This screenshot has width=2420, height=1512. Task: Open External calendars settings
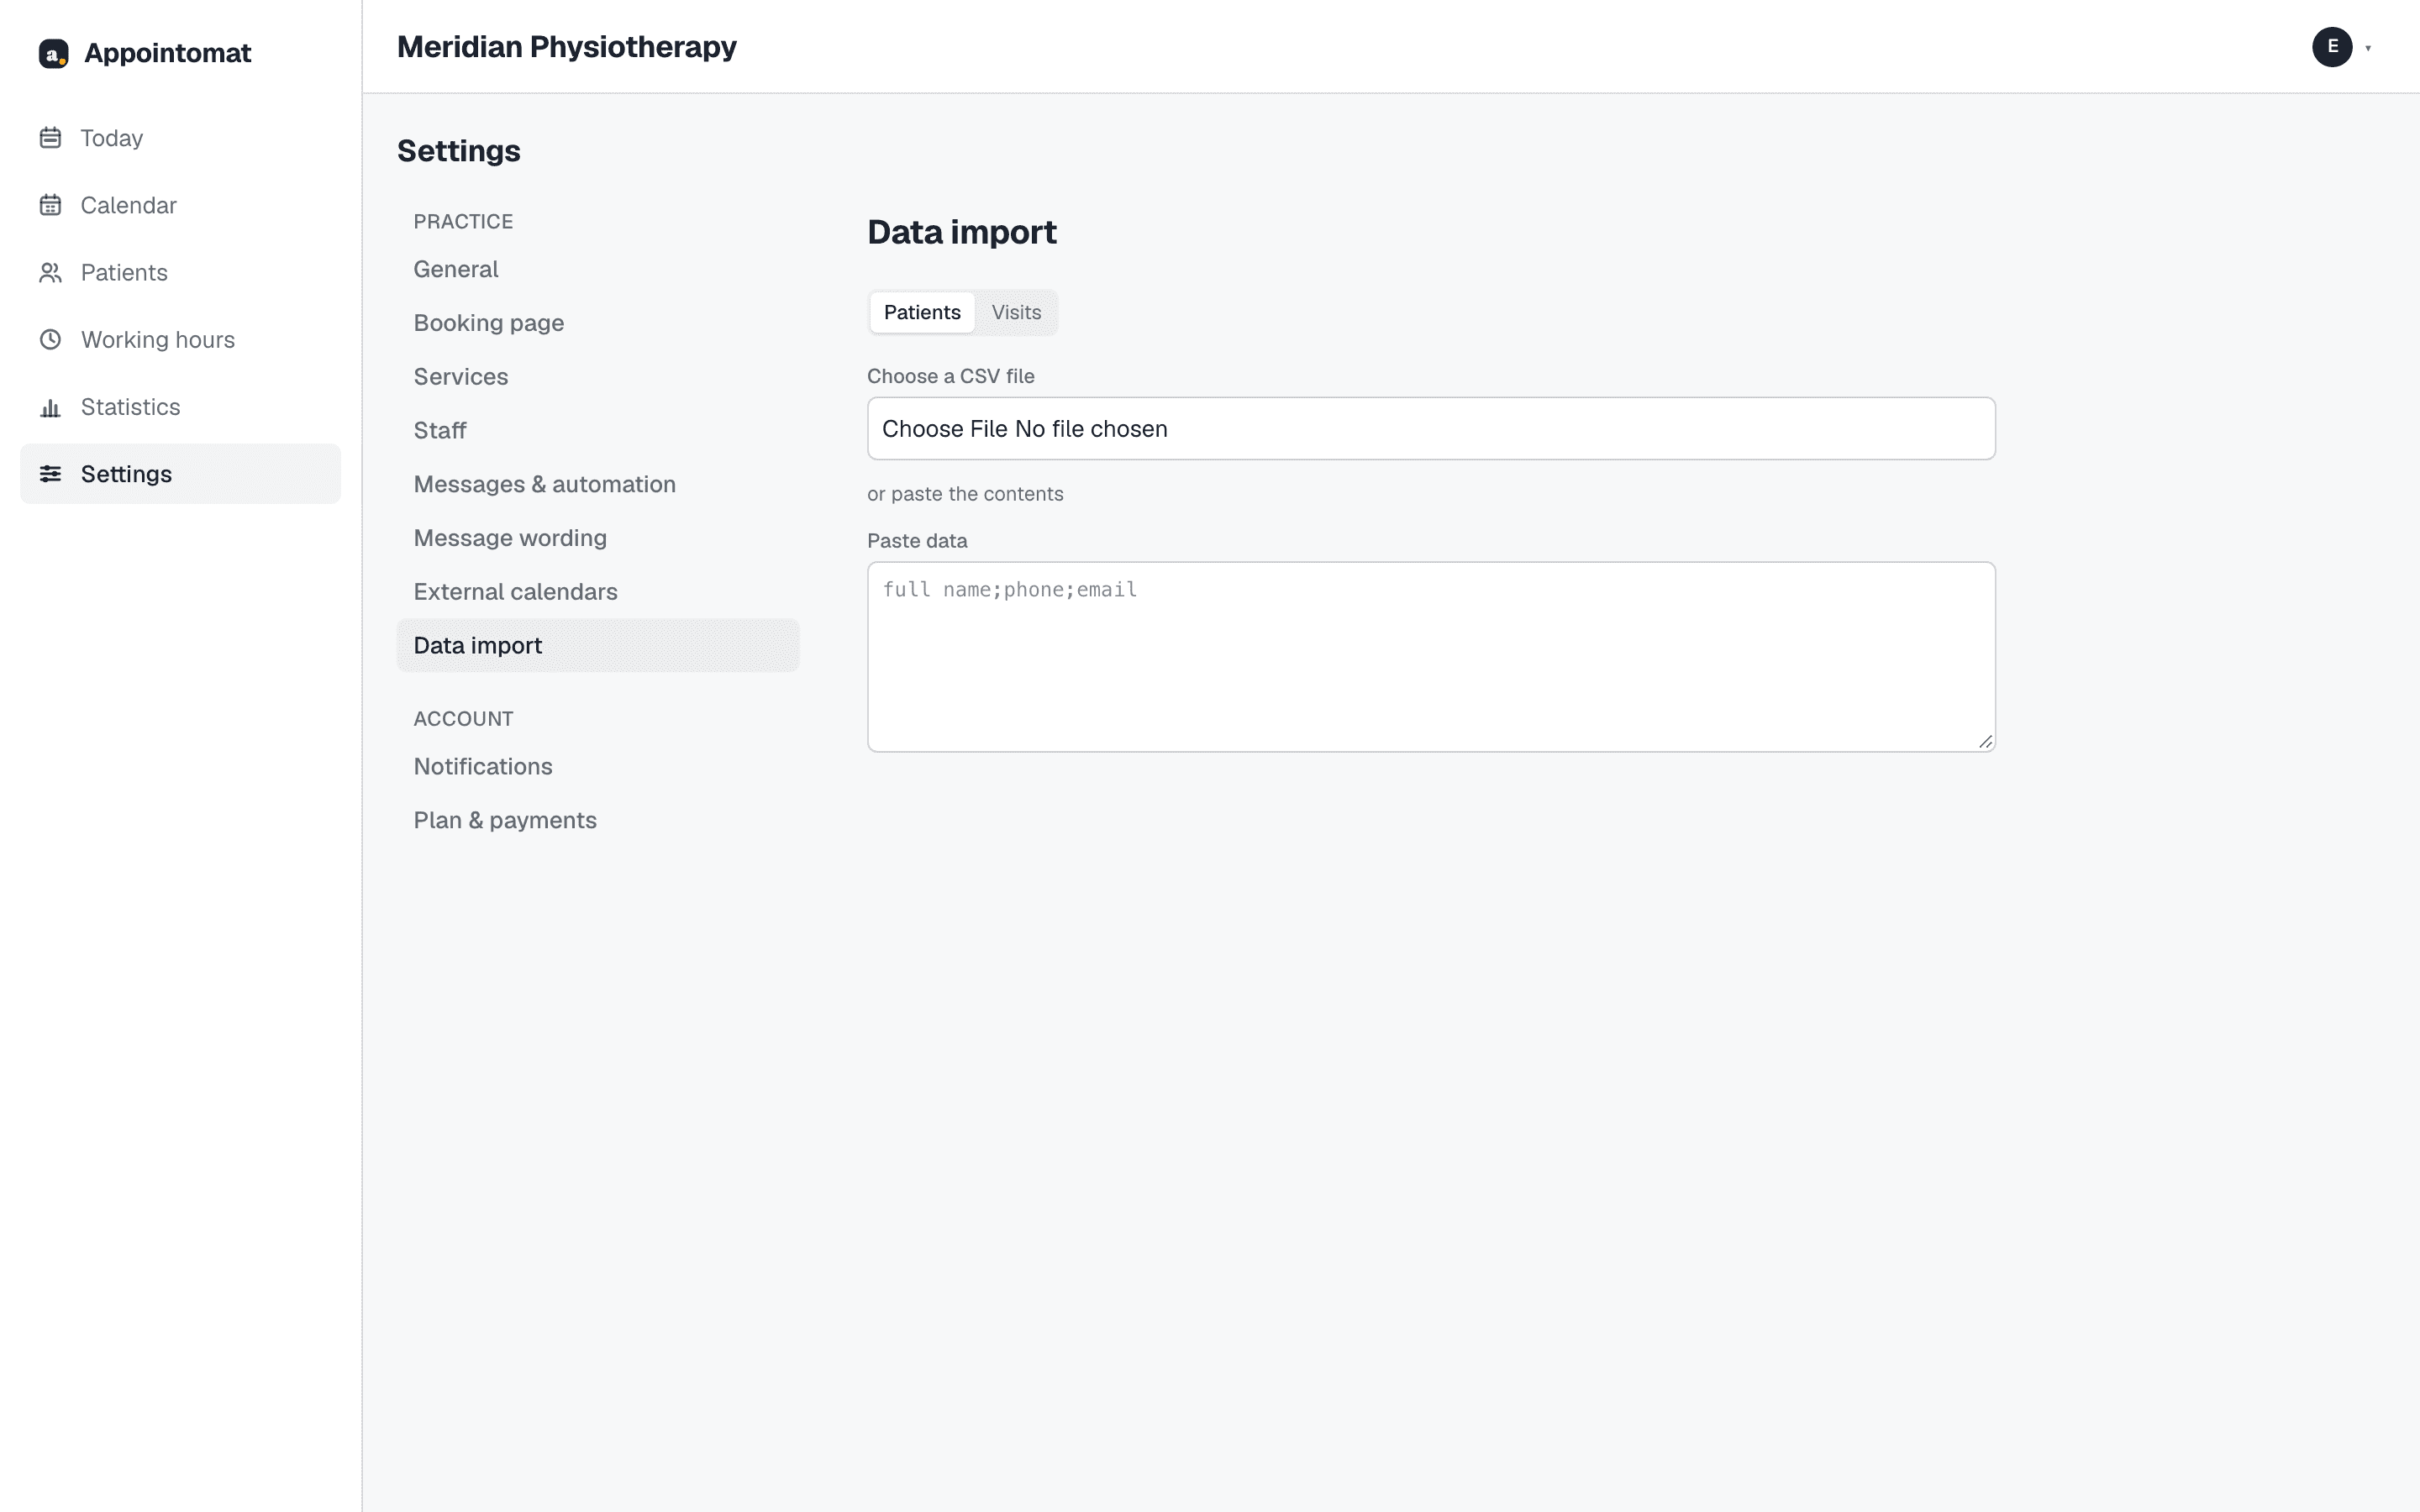(598, 592)
